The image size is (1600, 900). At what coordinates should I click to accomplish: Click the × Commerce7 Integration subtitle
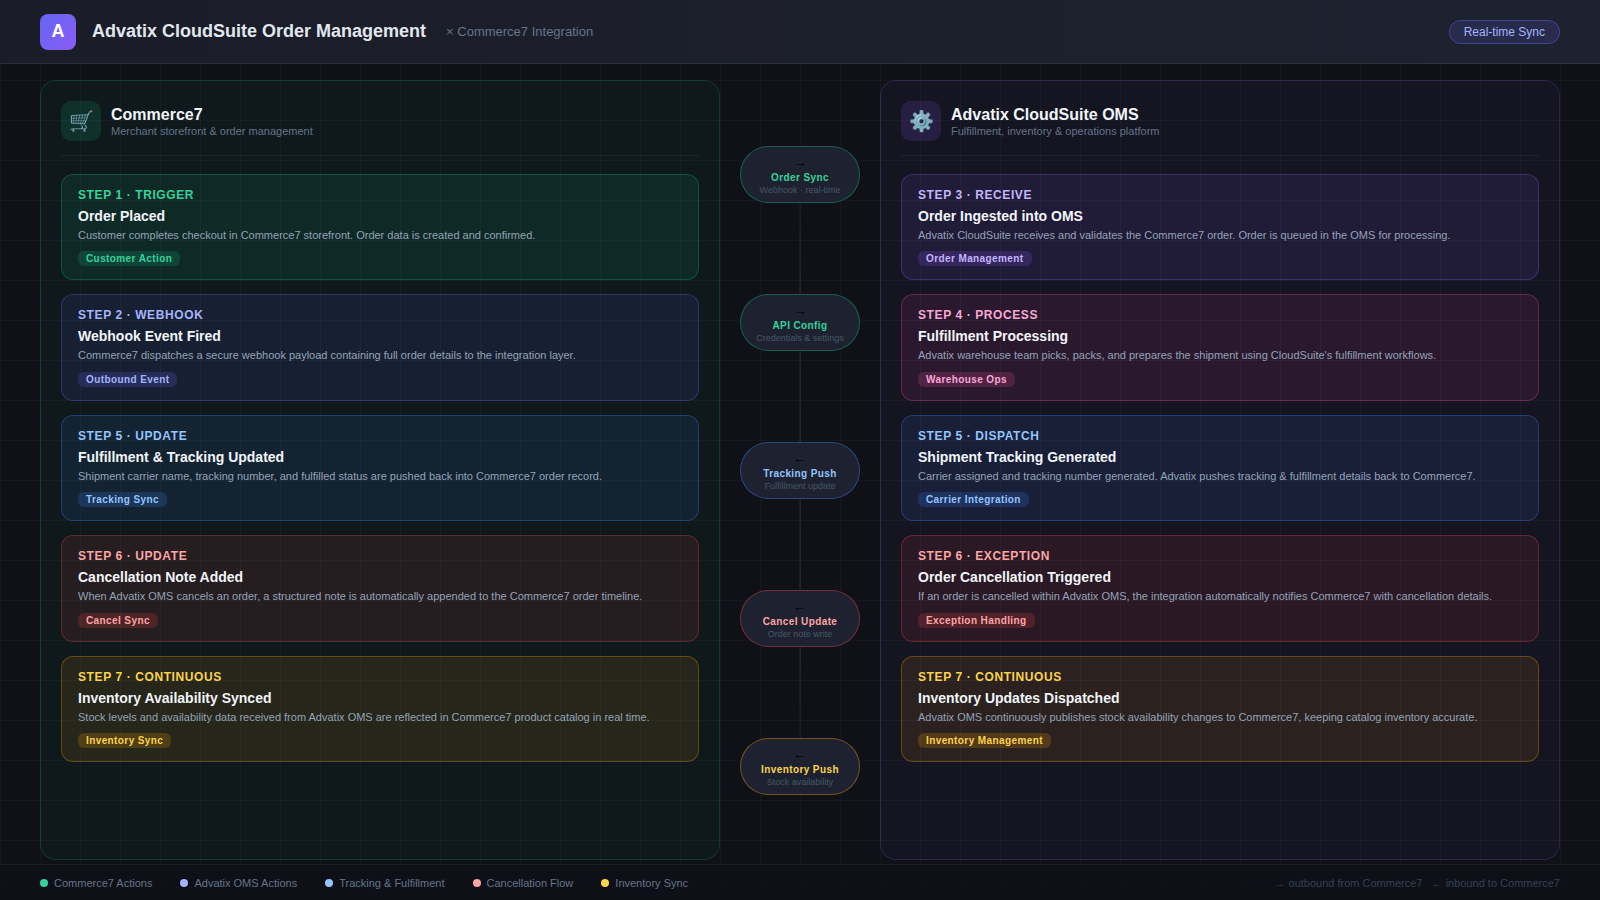coord(519,32)
